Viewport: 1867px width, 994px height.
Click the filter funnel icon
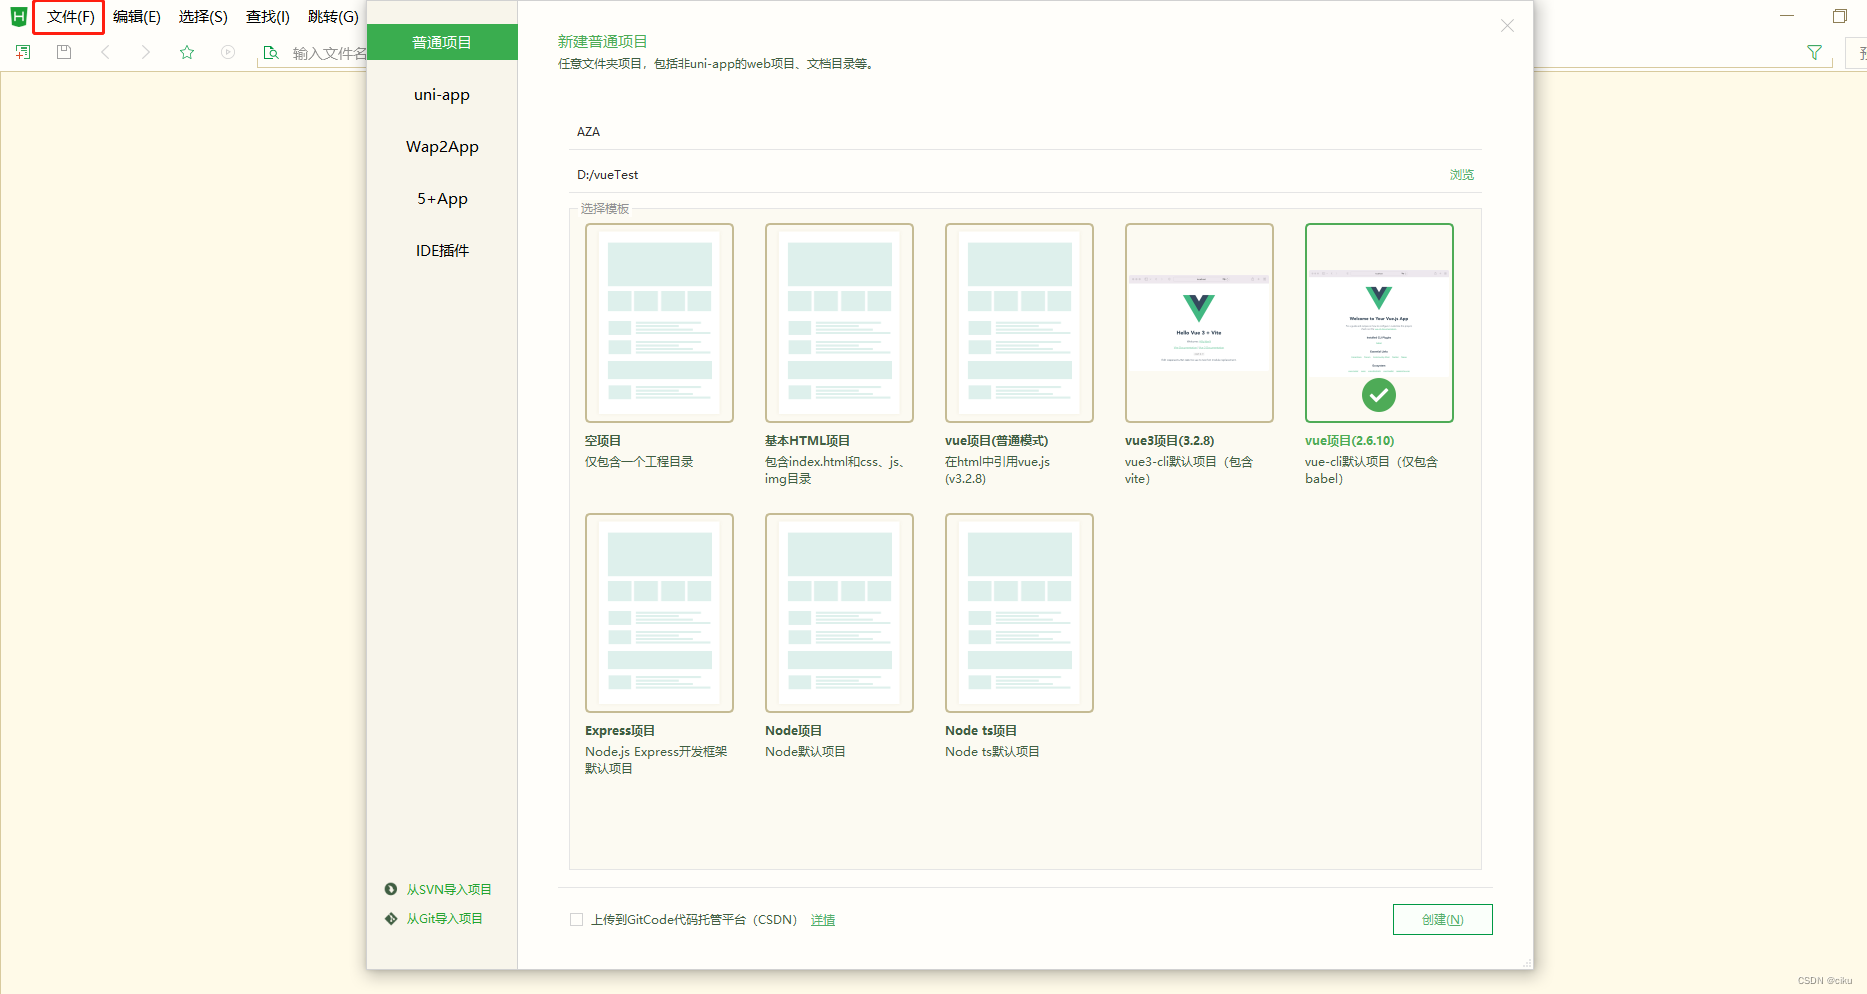pos(1814,52)
